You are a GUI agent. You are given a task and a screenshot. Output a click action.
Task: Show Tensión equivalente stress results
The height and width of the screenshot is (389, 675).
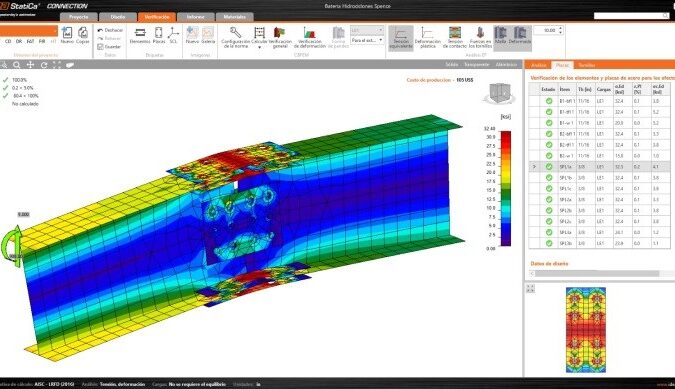pos(401,37)
